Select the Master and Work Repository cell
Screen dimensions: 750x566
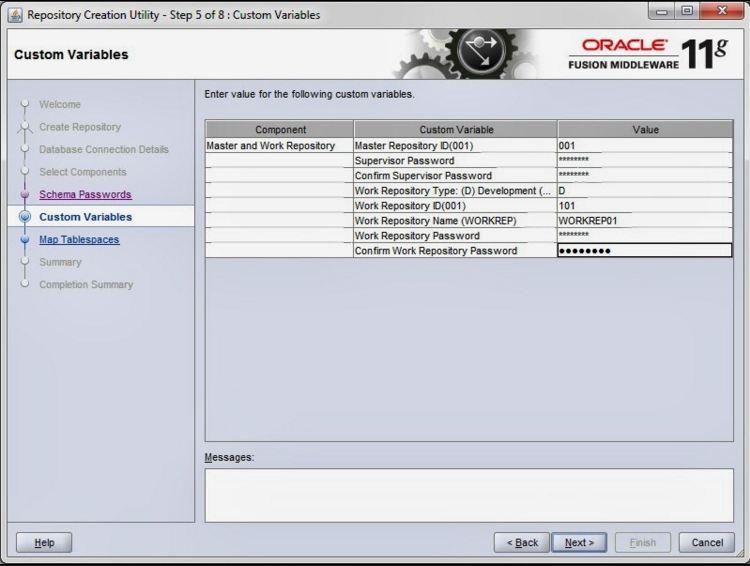279,145
